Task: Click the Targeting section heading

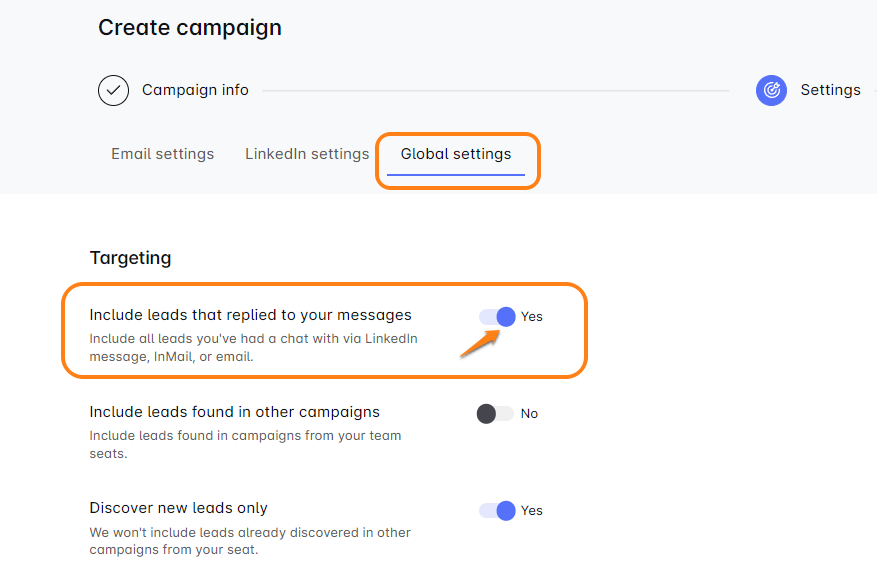Action: (x=130, y=258)
